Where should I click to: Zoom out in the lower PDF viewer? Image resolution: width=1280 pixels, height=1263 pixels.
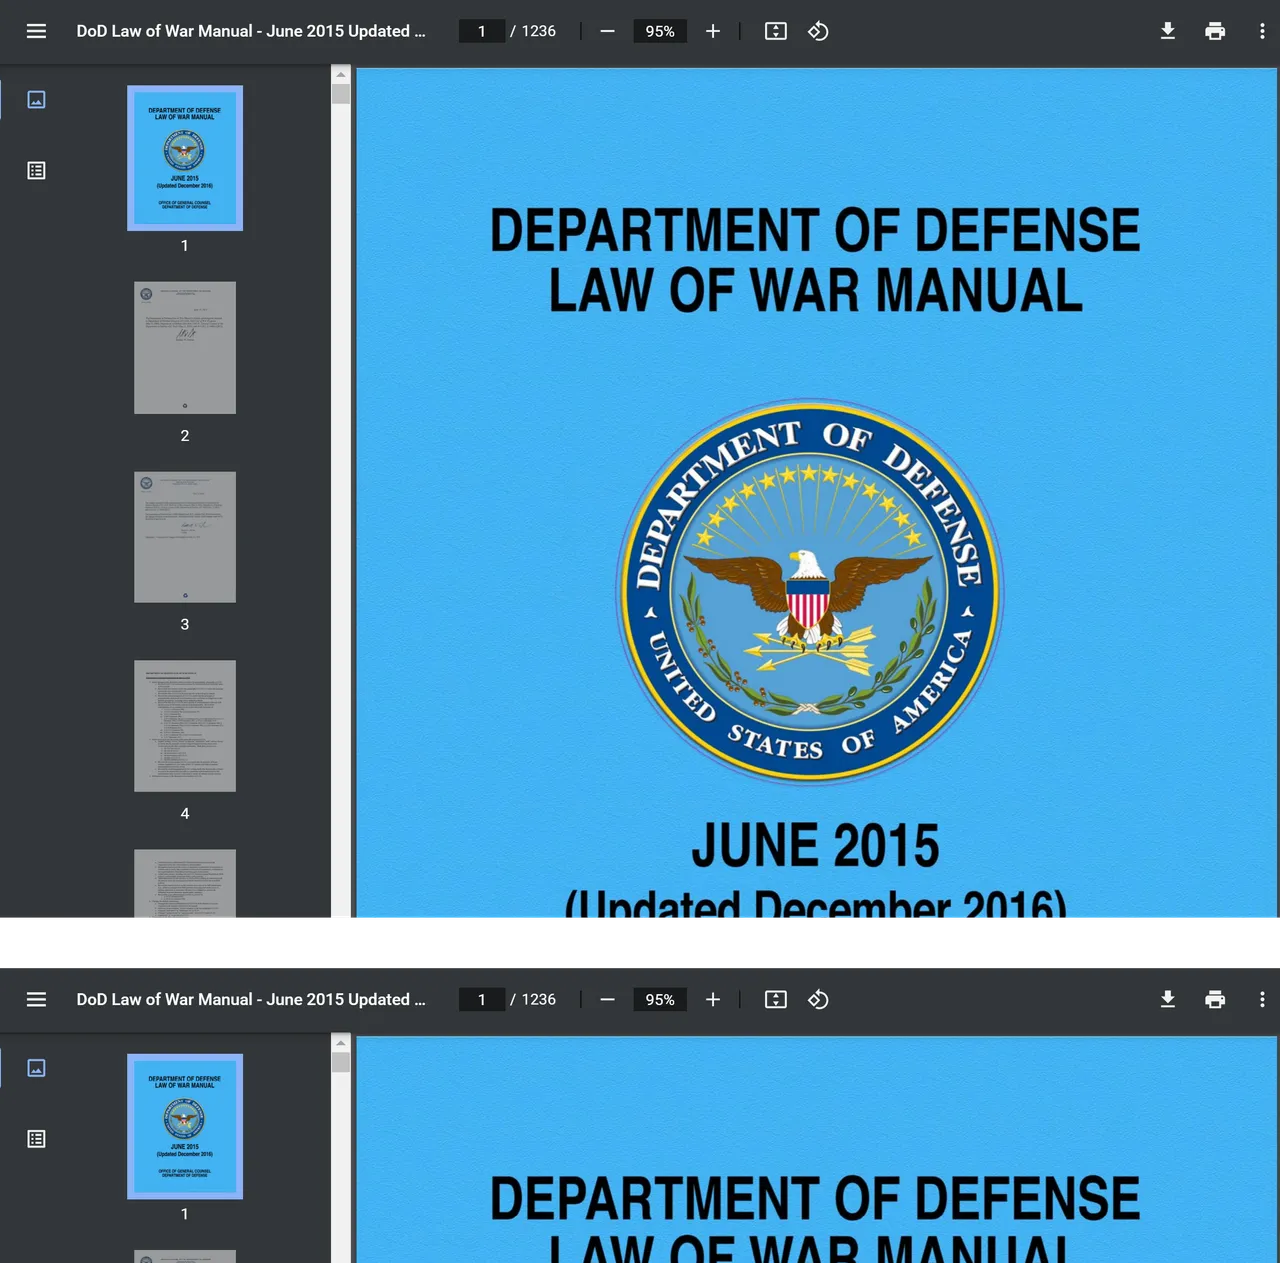point(607,999)
